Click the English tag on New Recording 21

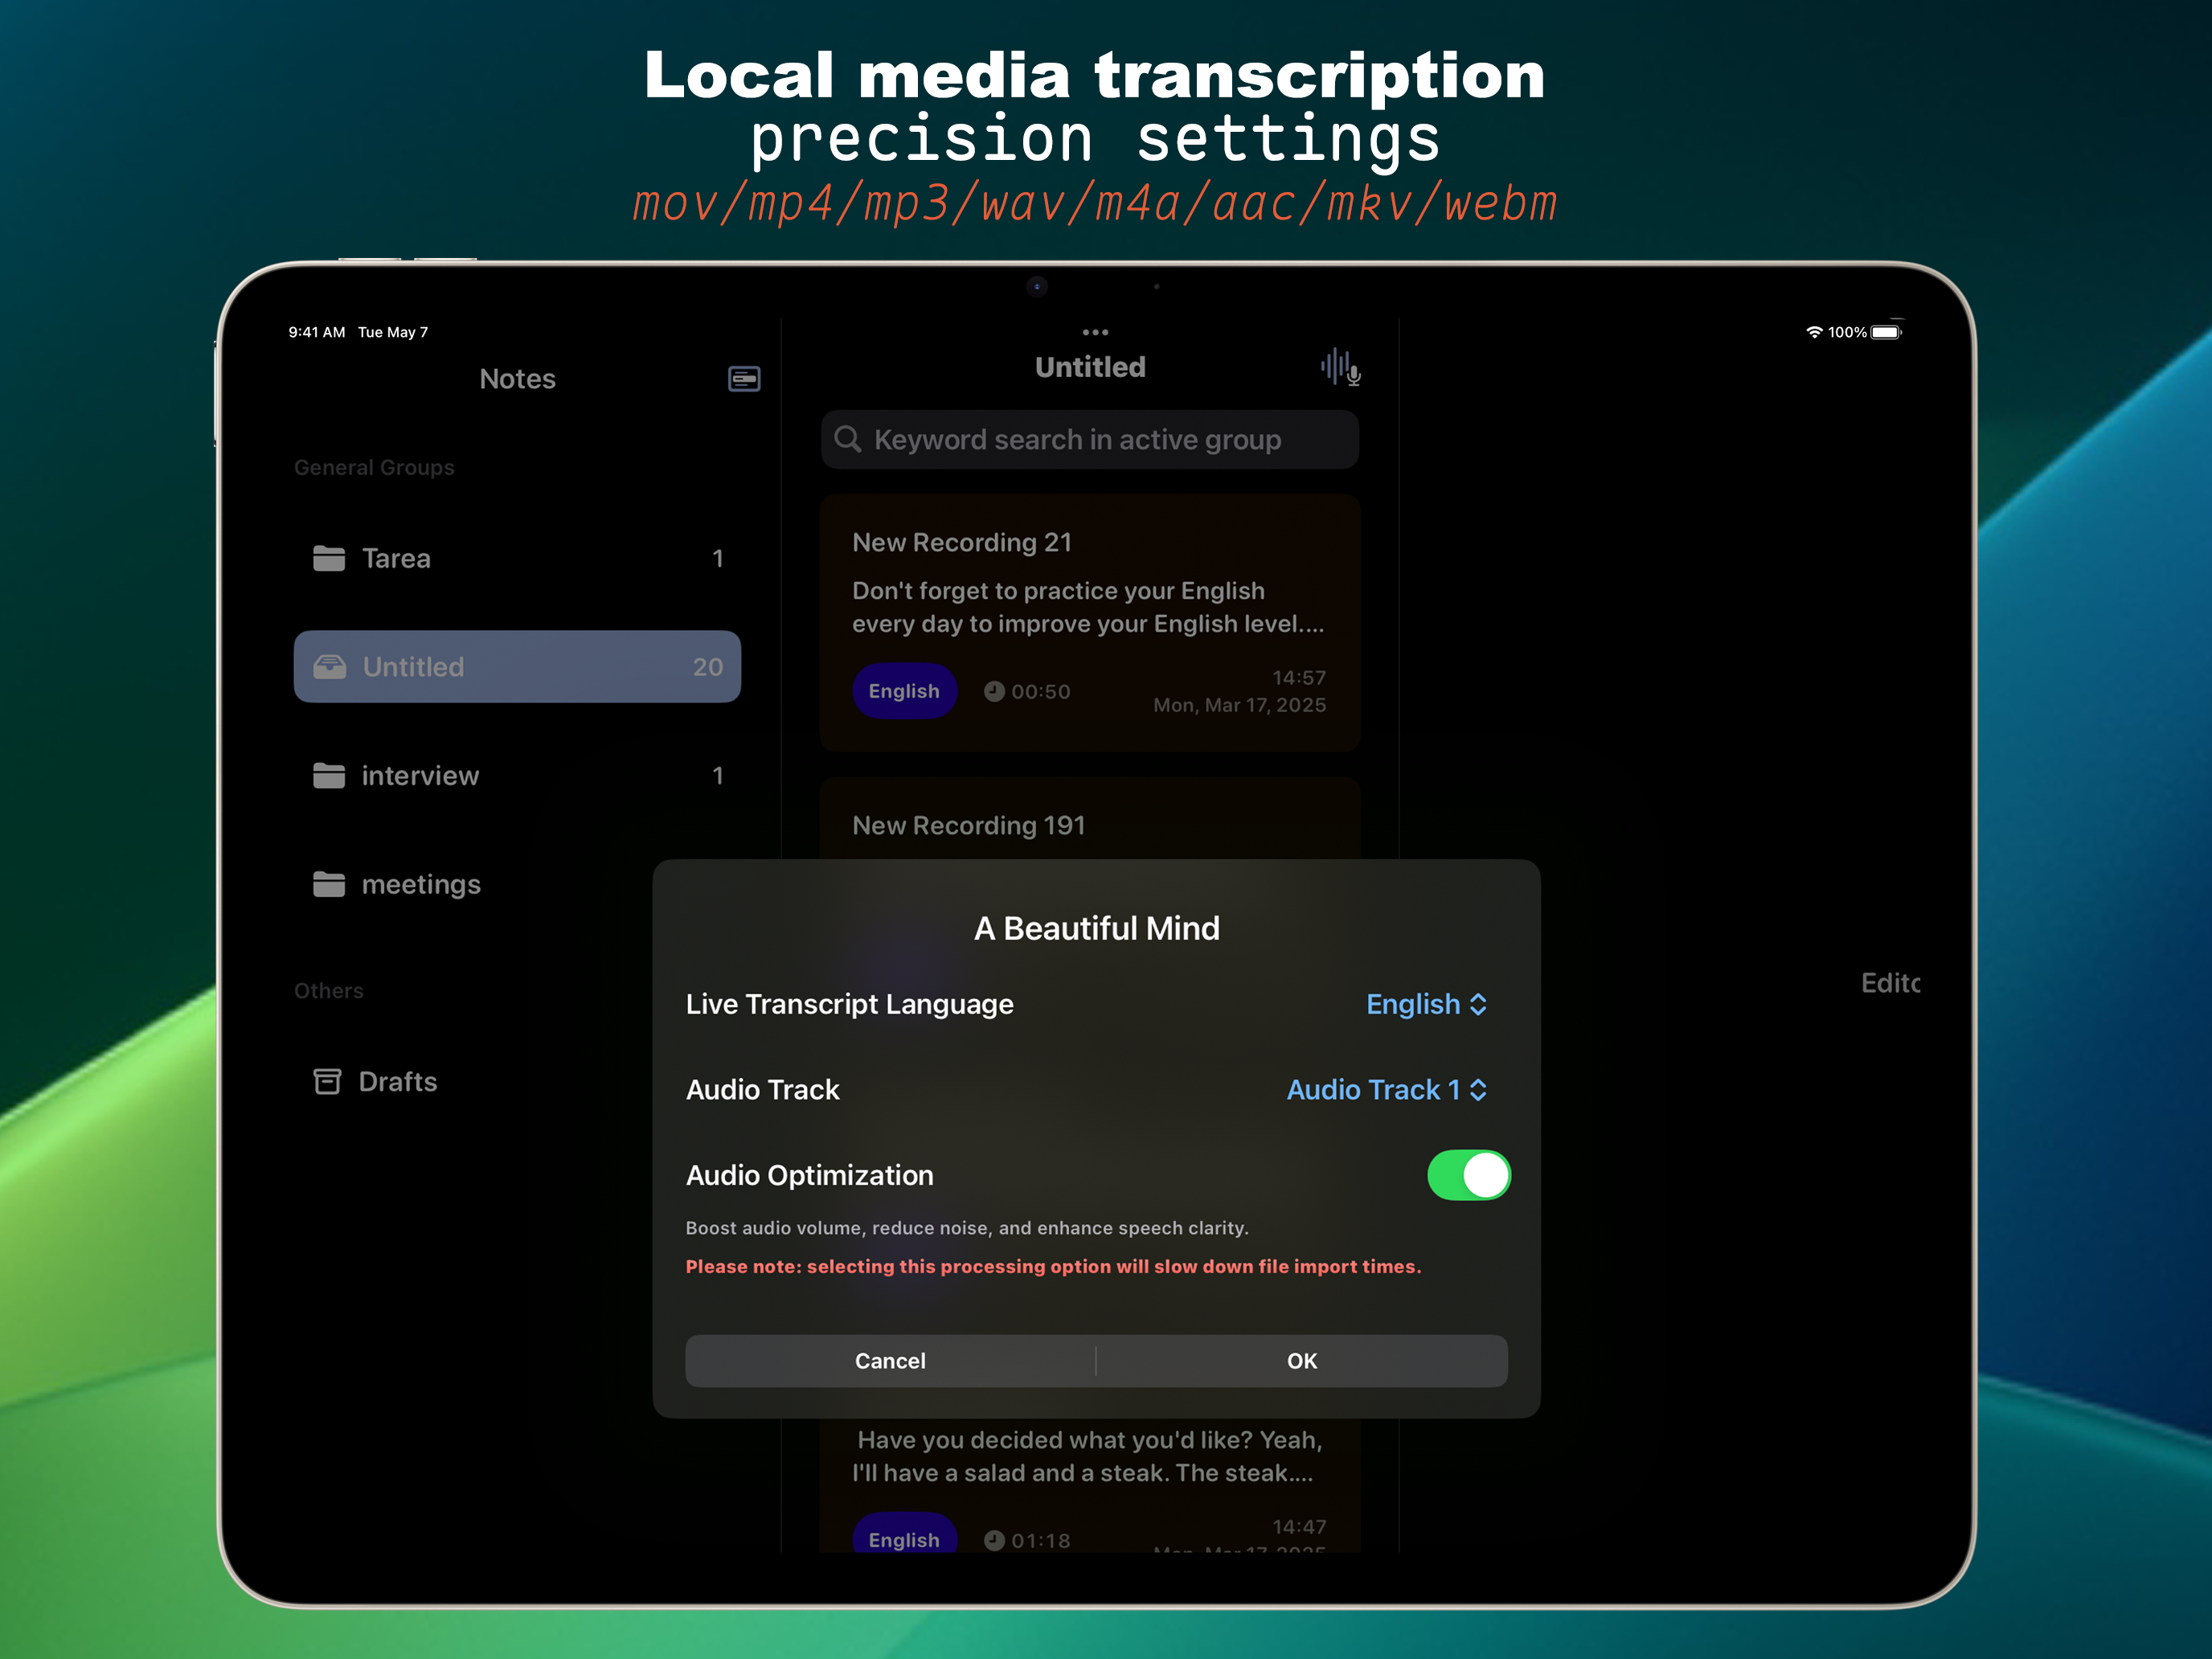[x=904, y=691]
